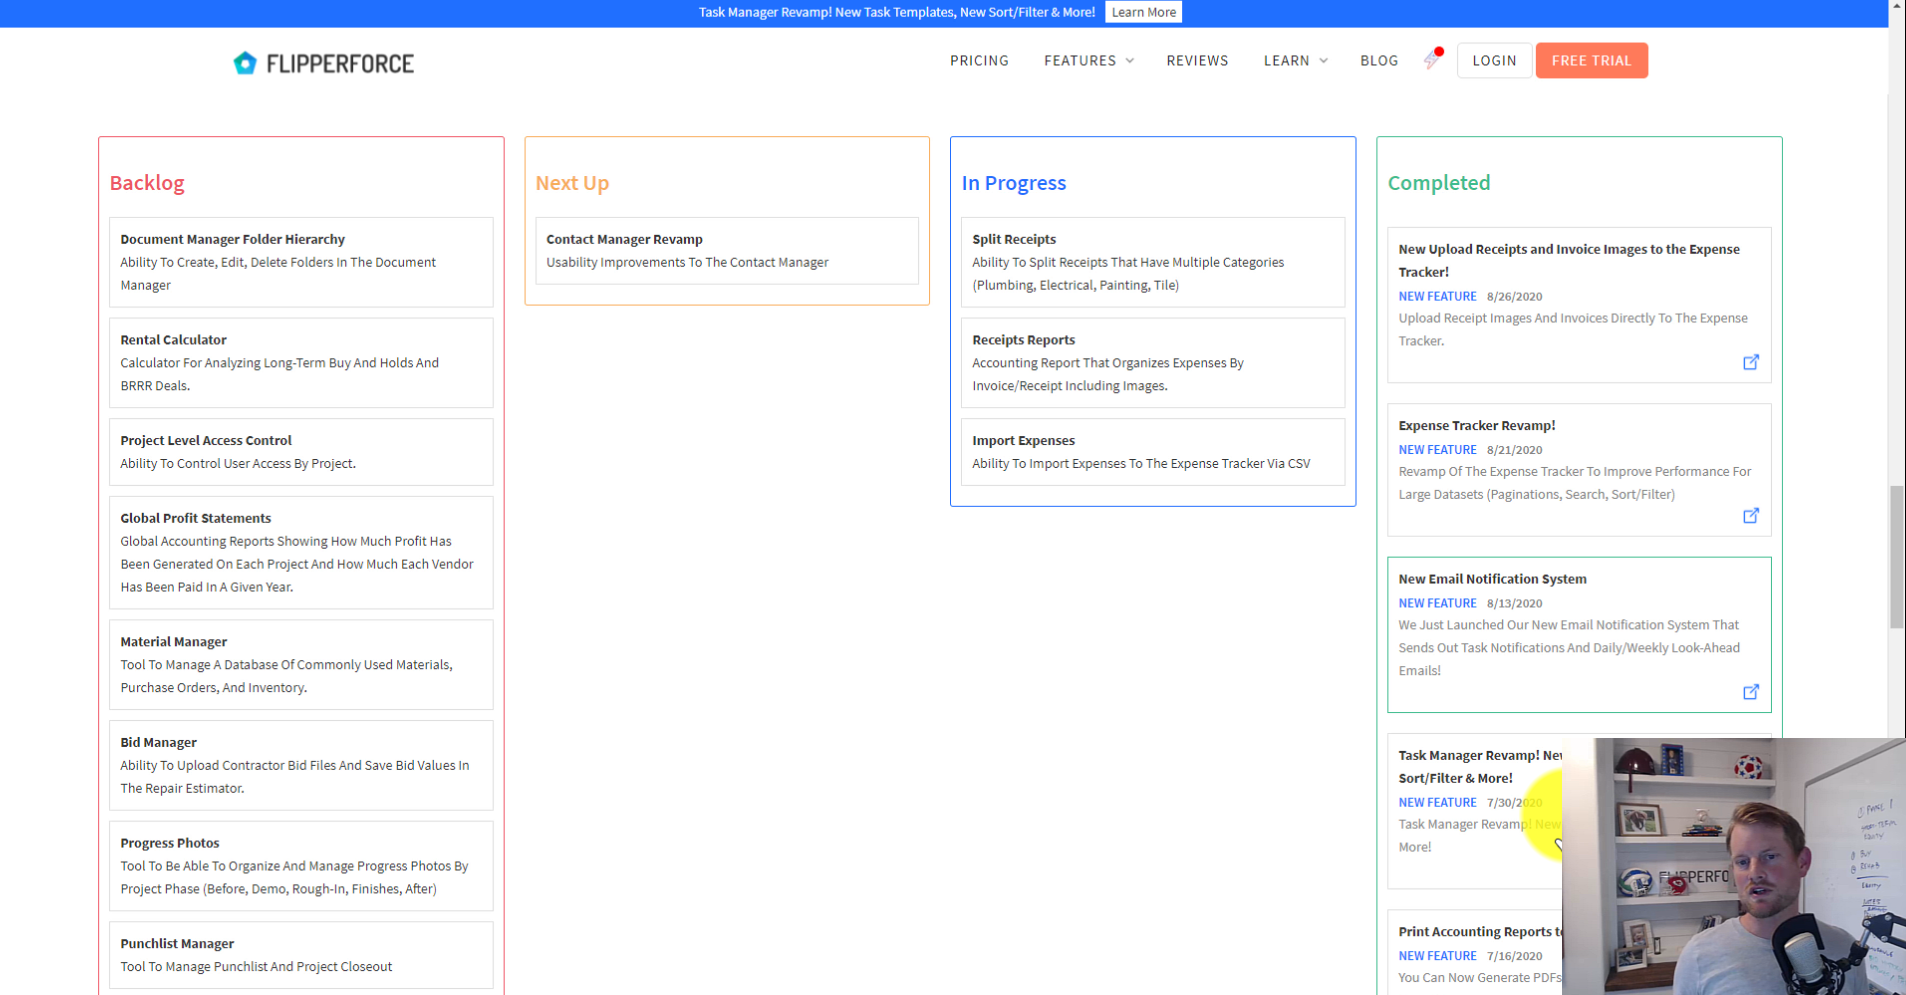
Task: Click Global Profit Statements title
Action: pyautogui.click(x=196, y=518)
